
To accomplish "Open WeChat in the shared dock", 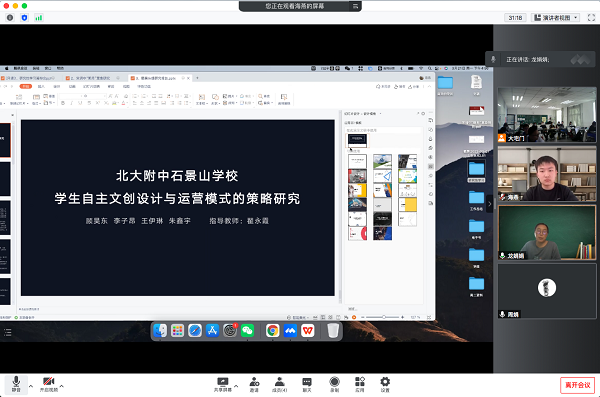I will 248,330.
